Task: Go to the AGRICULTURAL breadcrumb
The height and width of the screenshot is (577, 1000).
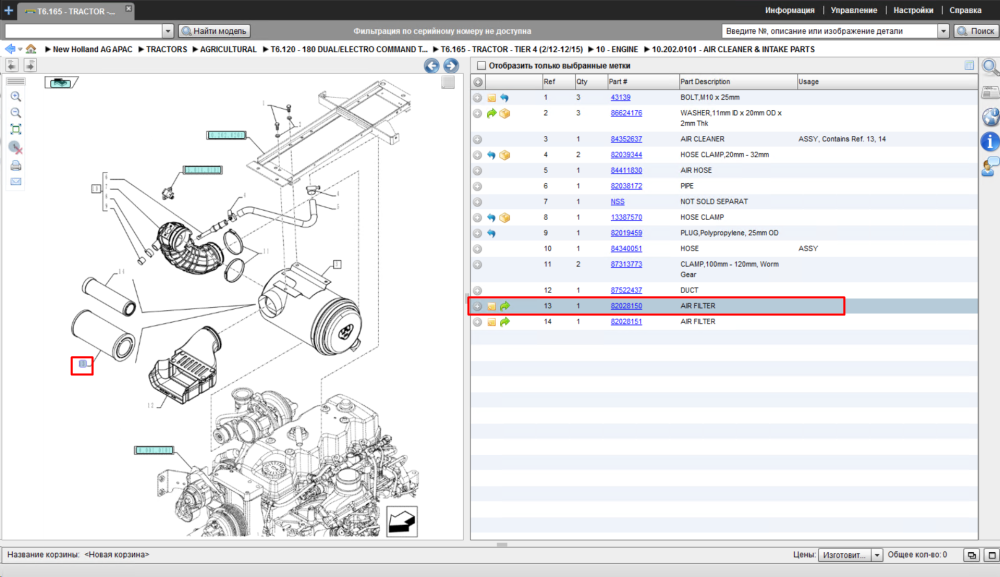Action: pyautogui.click(x=228, y=49)
